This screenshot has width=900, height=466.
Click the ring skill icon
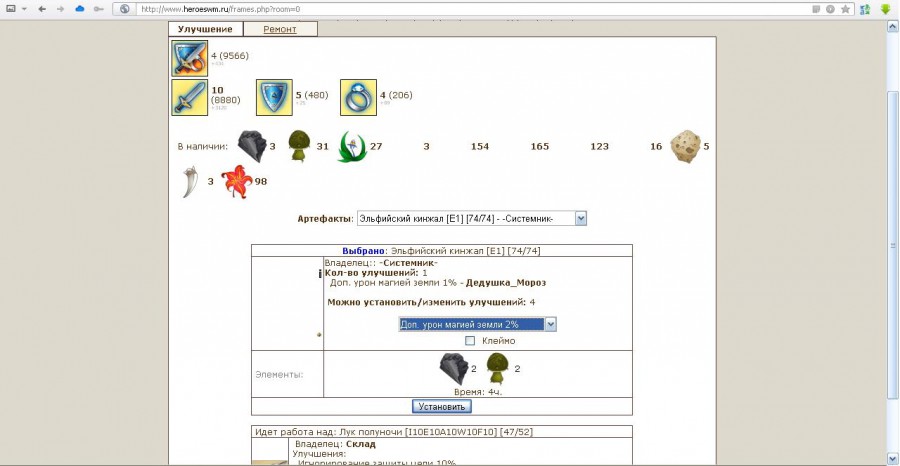358,98
